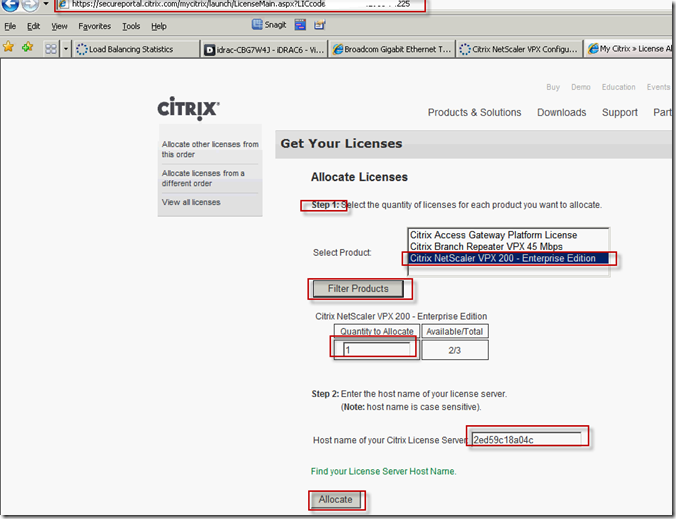Click the Quantity to Allocate column header
This screenshot has width=676, height=519.
tap(377, 331)
